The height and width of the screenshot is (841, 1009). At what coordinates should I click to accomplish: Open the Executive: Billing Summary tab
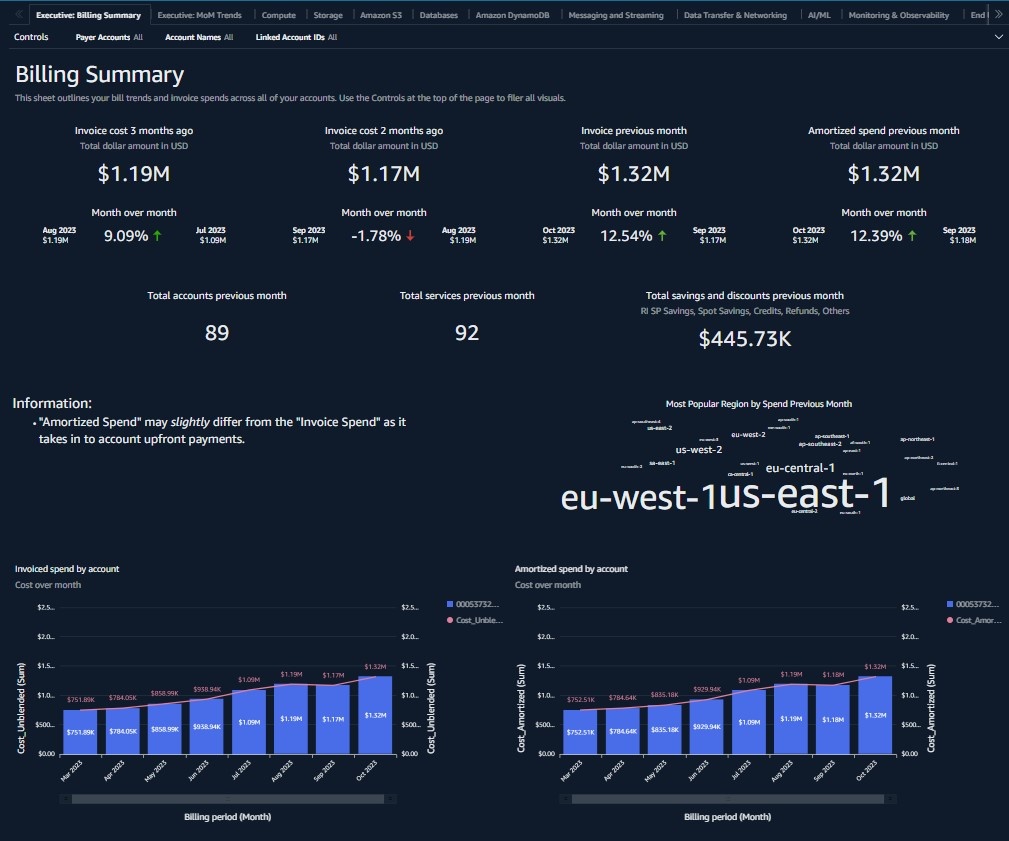(88, 15)
